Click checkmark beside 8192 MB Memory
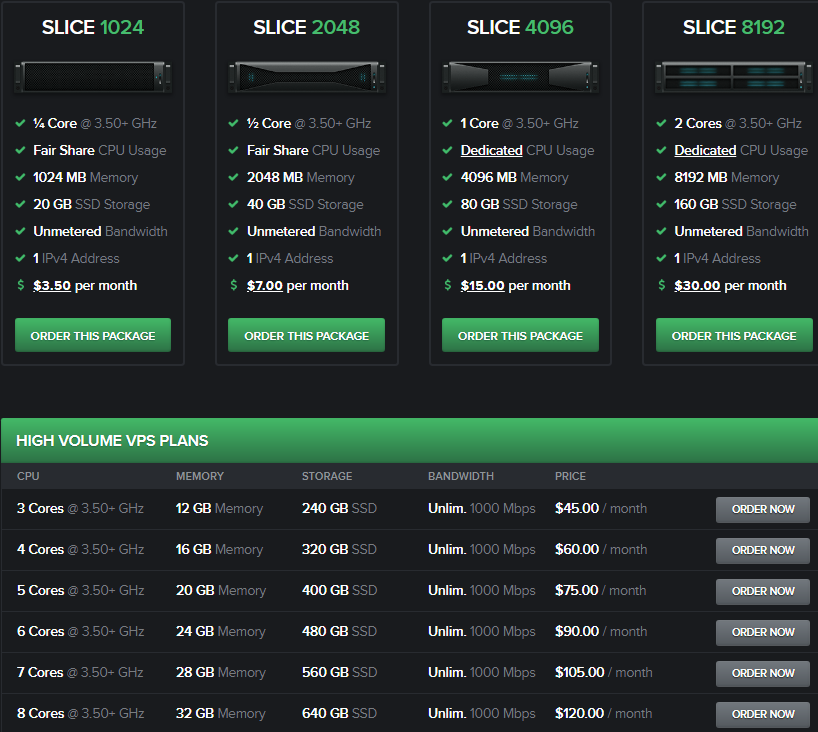818x732 pixels. click(x=661, y=177)
